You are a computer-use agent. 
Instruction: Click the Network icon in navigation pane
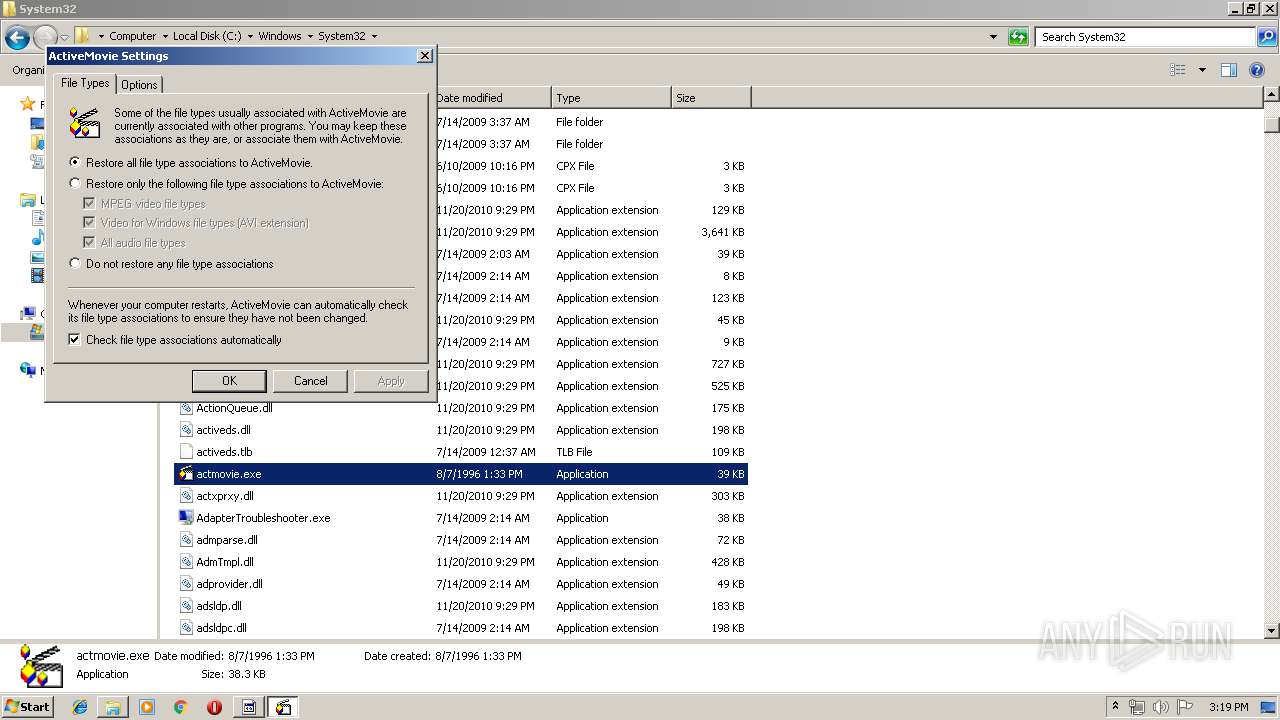[28, 370]
